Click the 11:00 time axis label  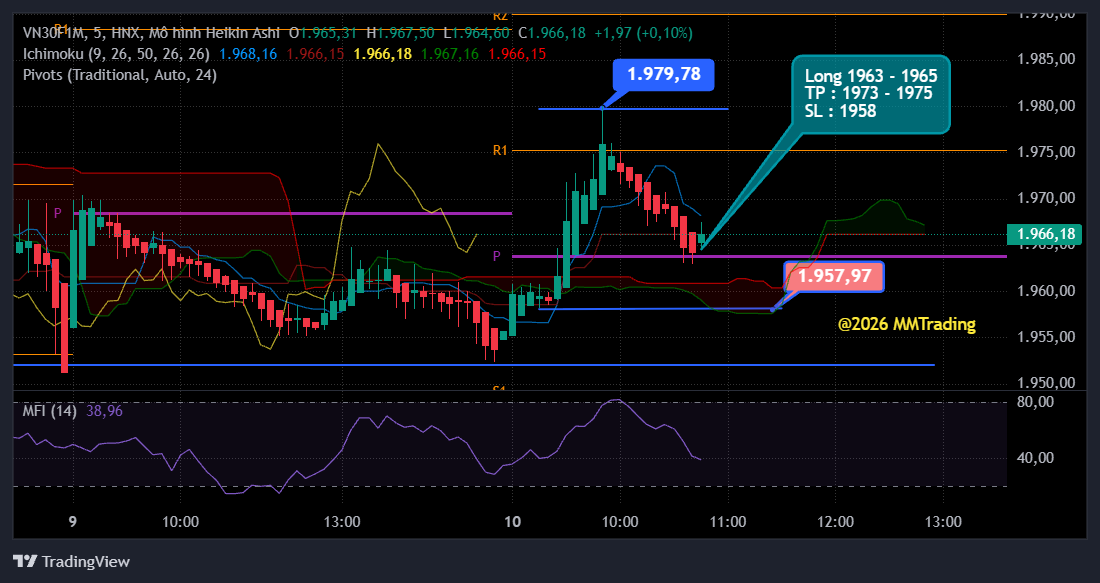click(728, 522)
